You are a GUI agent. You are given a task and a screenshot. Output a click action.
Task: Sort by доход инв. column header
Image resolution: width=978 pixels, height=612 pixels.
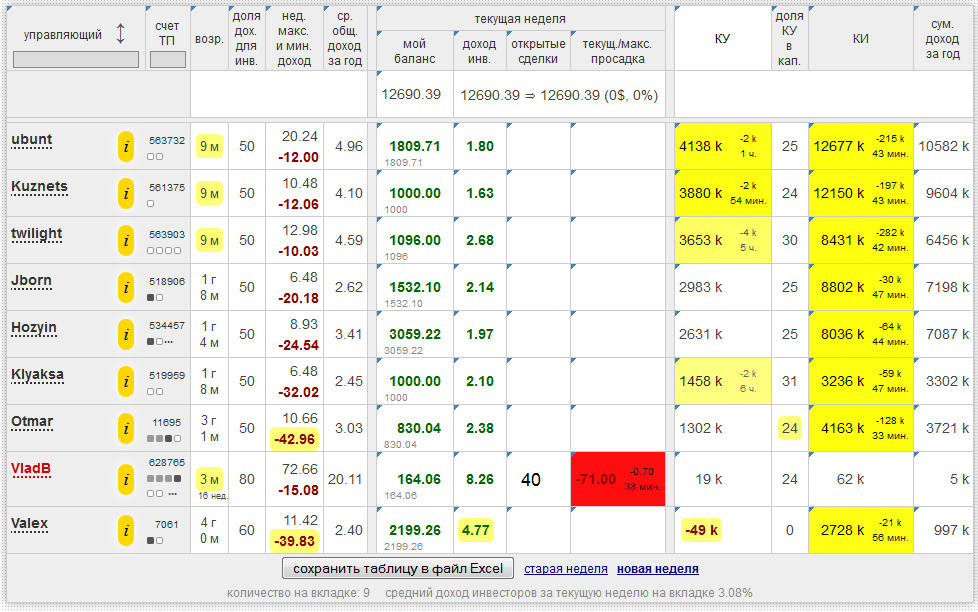tap(479, 51)
